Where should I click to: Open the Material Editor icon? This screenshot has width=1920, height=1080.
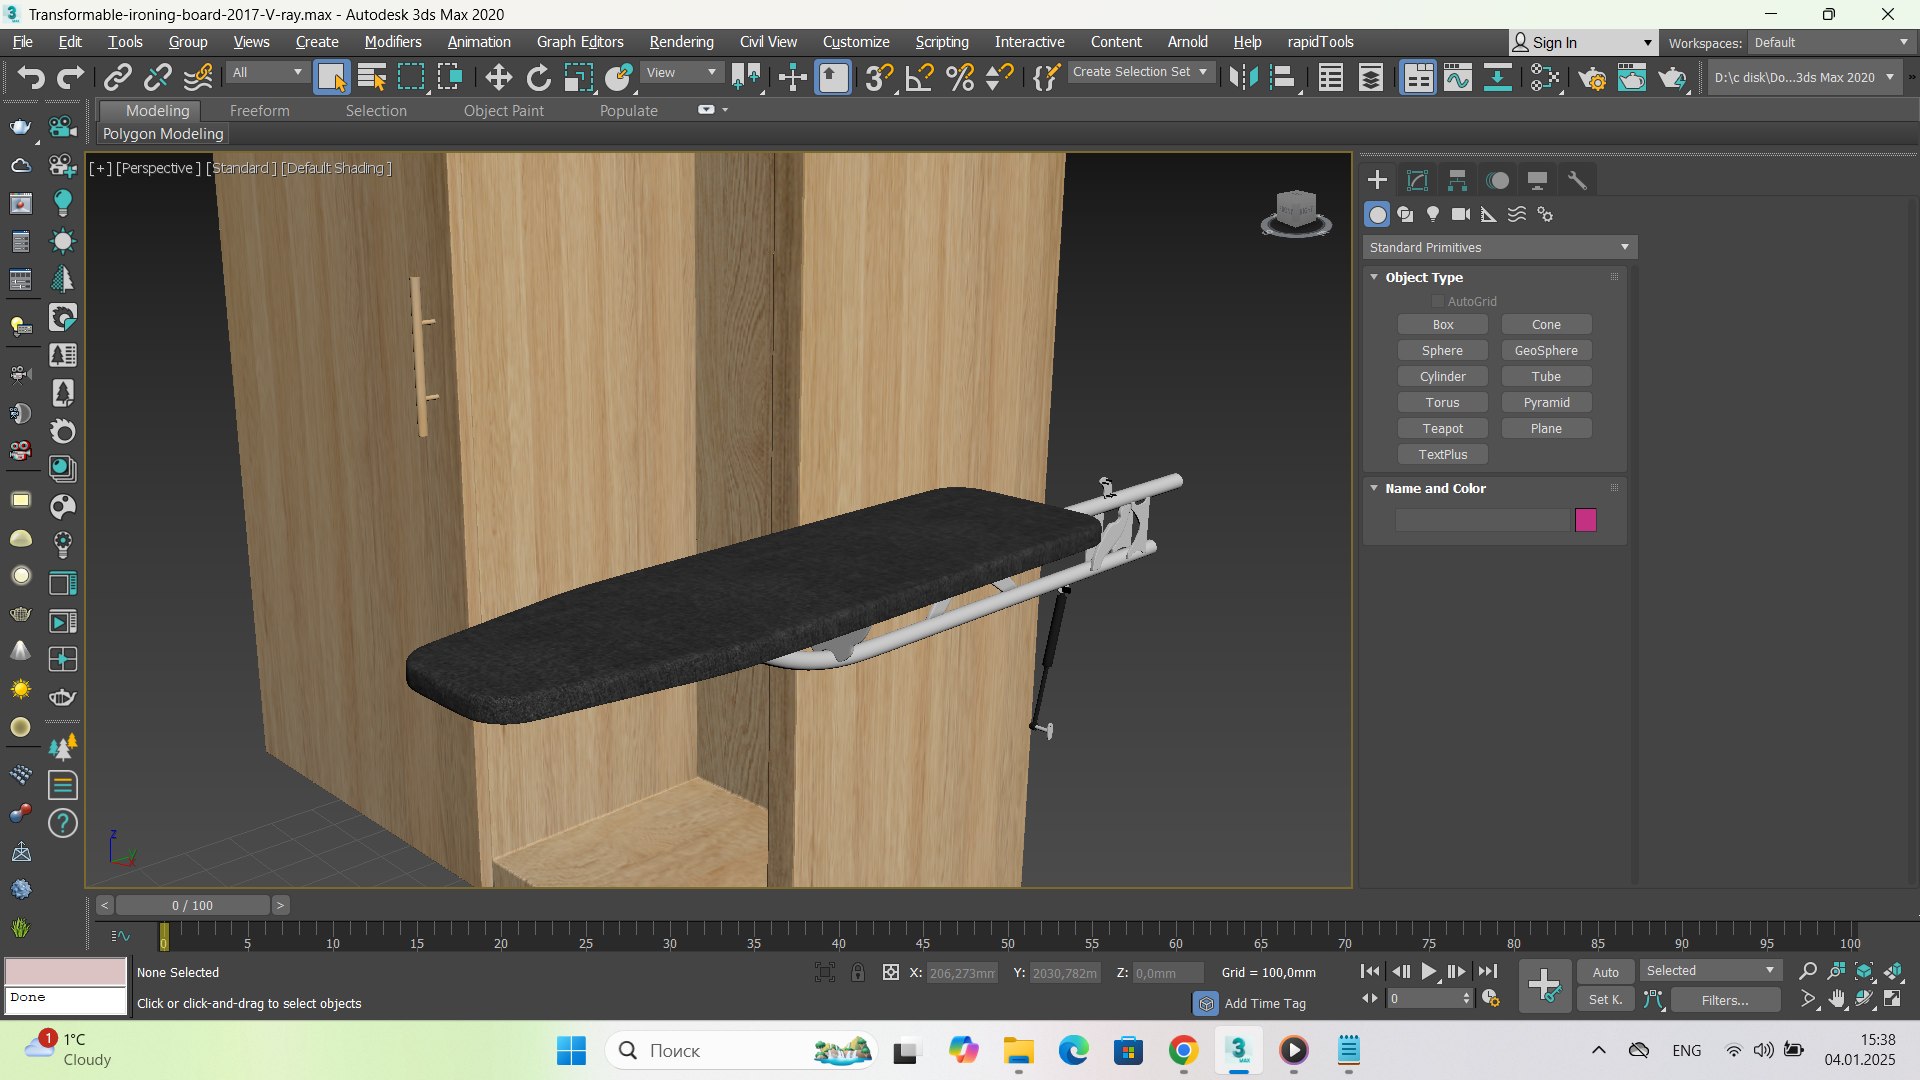coord(1545,77)
